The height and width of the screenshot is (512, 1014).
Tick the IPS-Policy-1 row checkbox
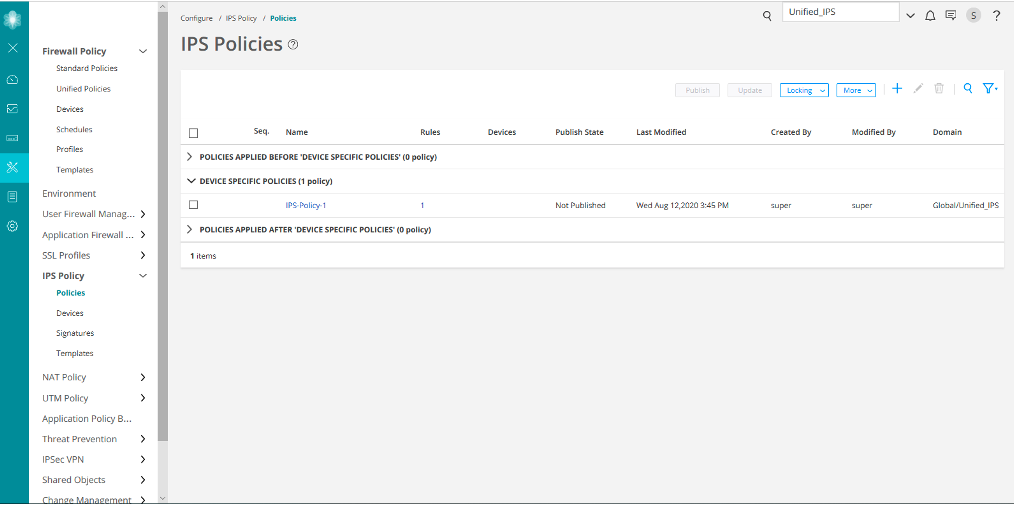coord(194,205)
